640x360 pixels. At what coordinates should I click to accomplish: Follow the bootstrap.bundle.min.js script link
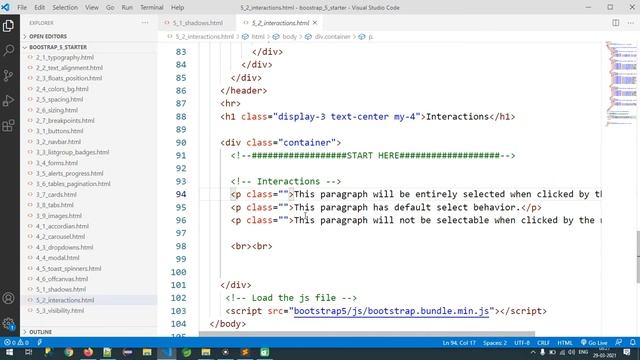click(x=391, y=311)
